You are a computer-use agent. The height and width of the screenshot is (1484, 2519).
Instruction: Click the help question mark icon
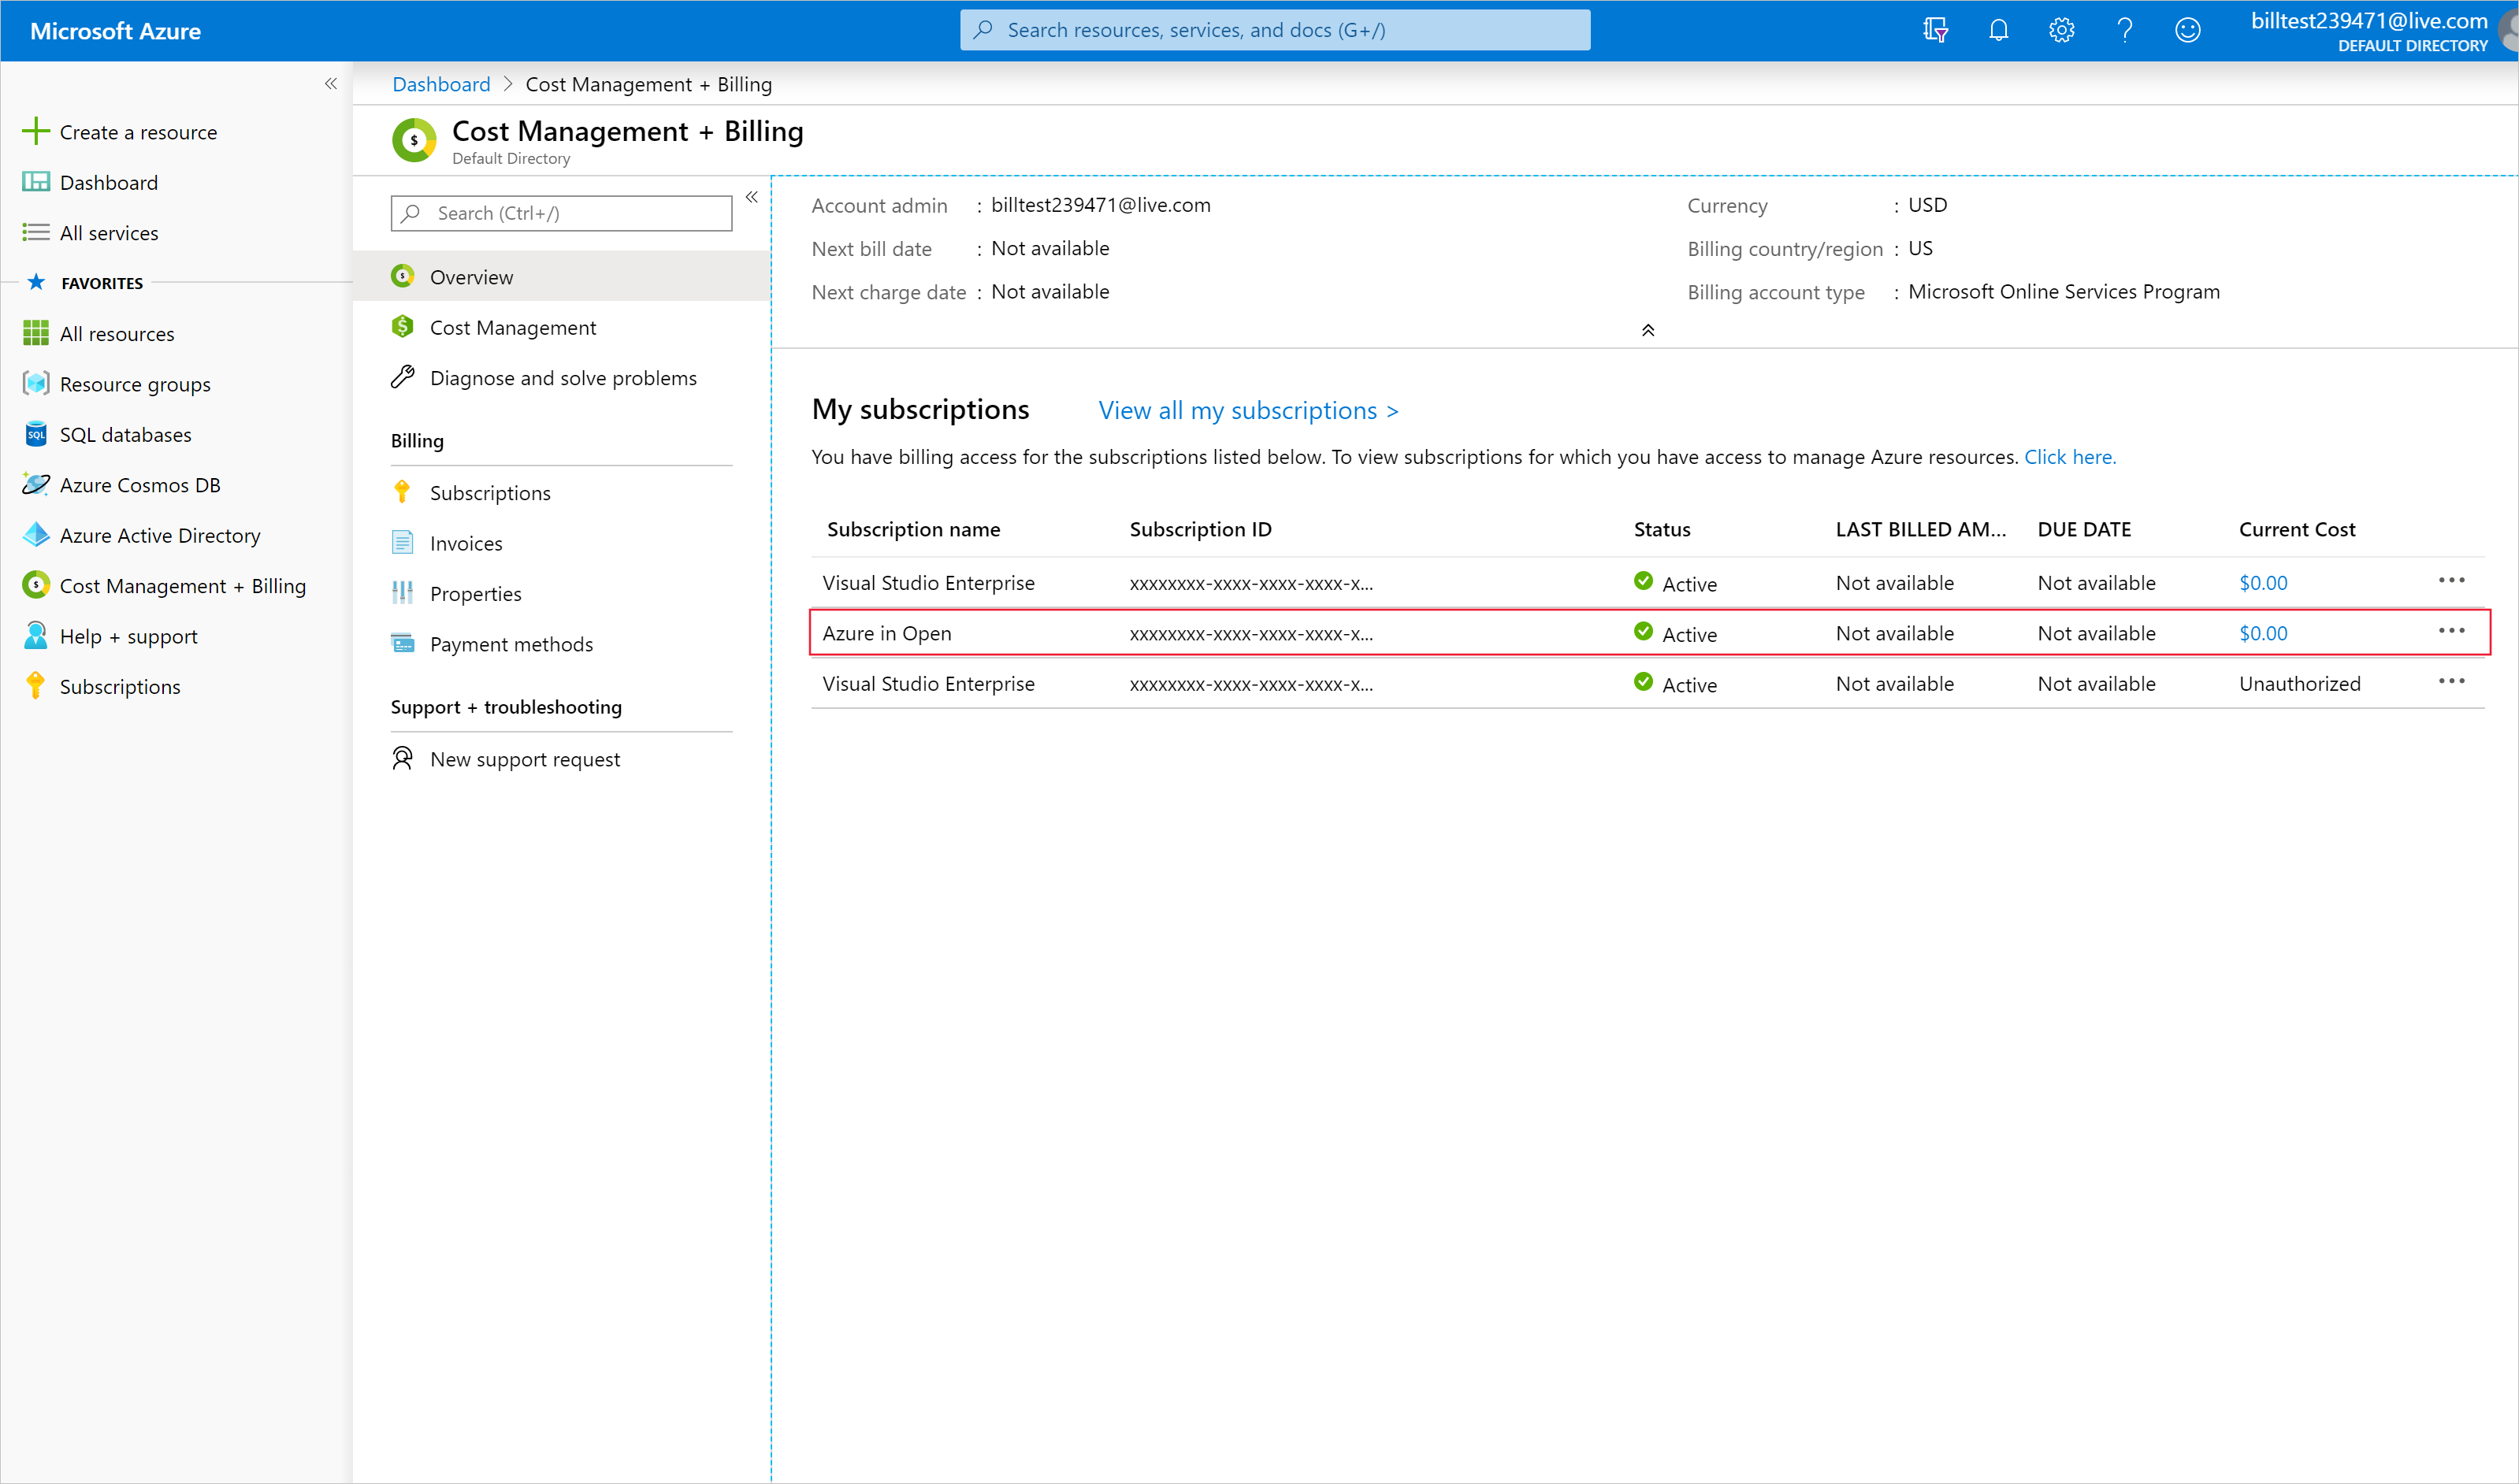(x=2124, y=30)
